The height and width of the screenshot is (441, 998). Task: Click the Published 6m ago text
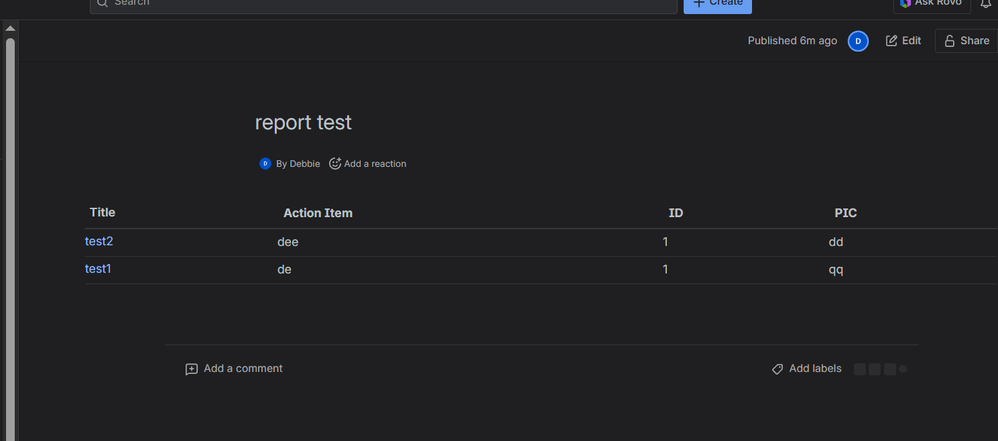[x=792, y=41]
